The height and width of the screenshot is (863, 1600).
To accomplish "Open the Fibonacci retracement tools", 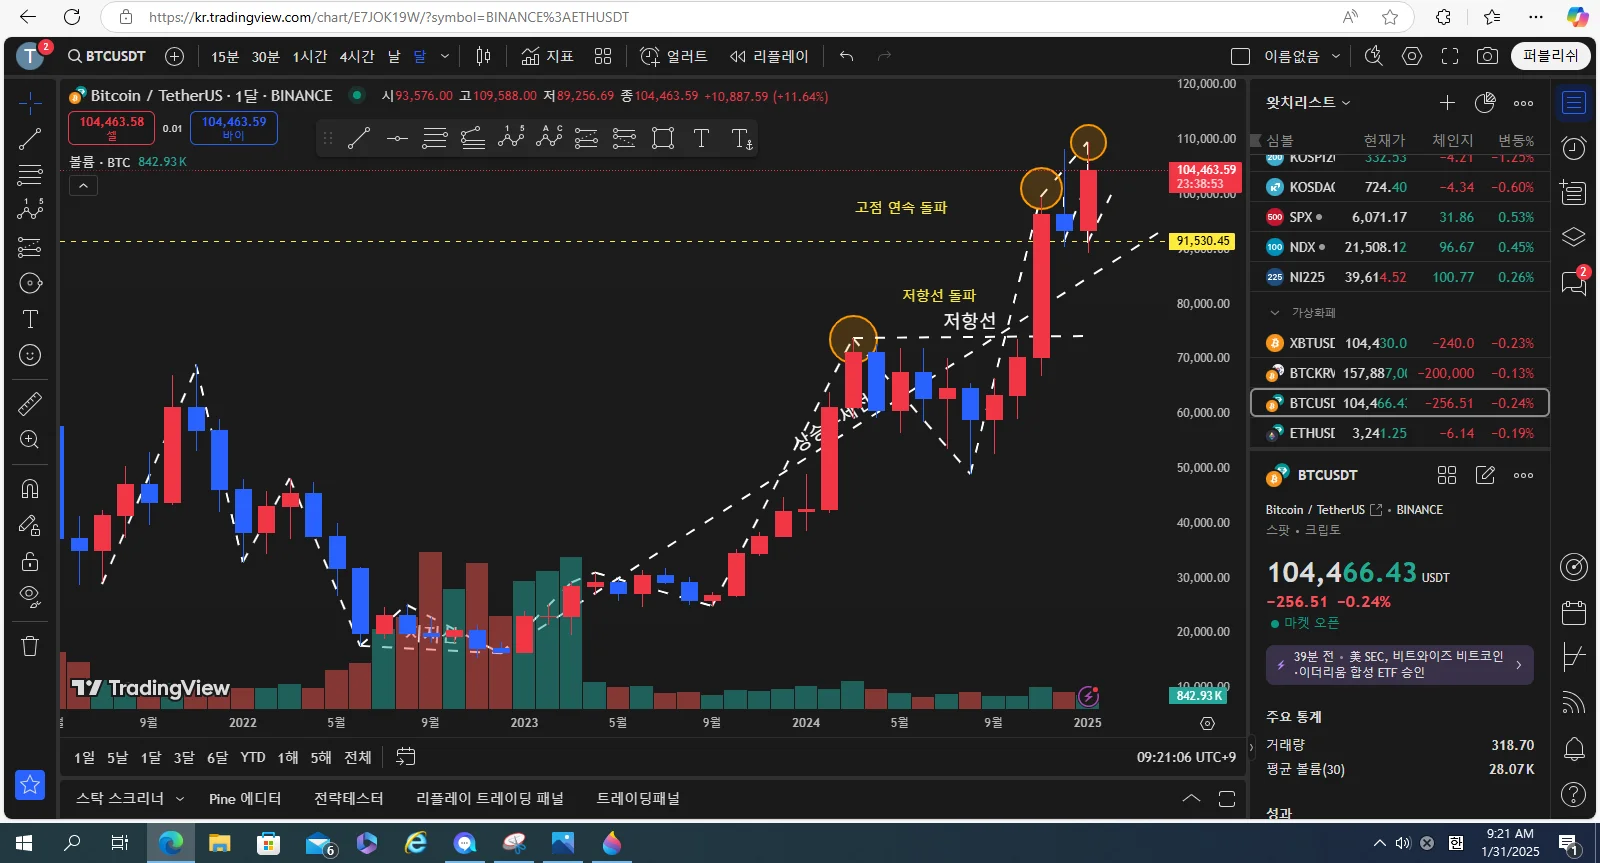I will pos(30,175).
